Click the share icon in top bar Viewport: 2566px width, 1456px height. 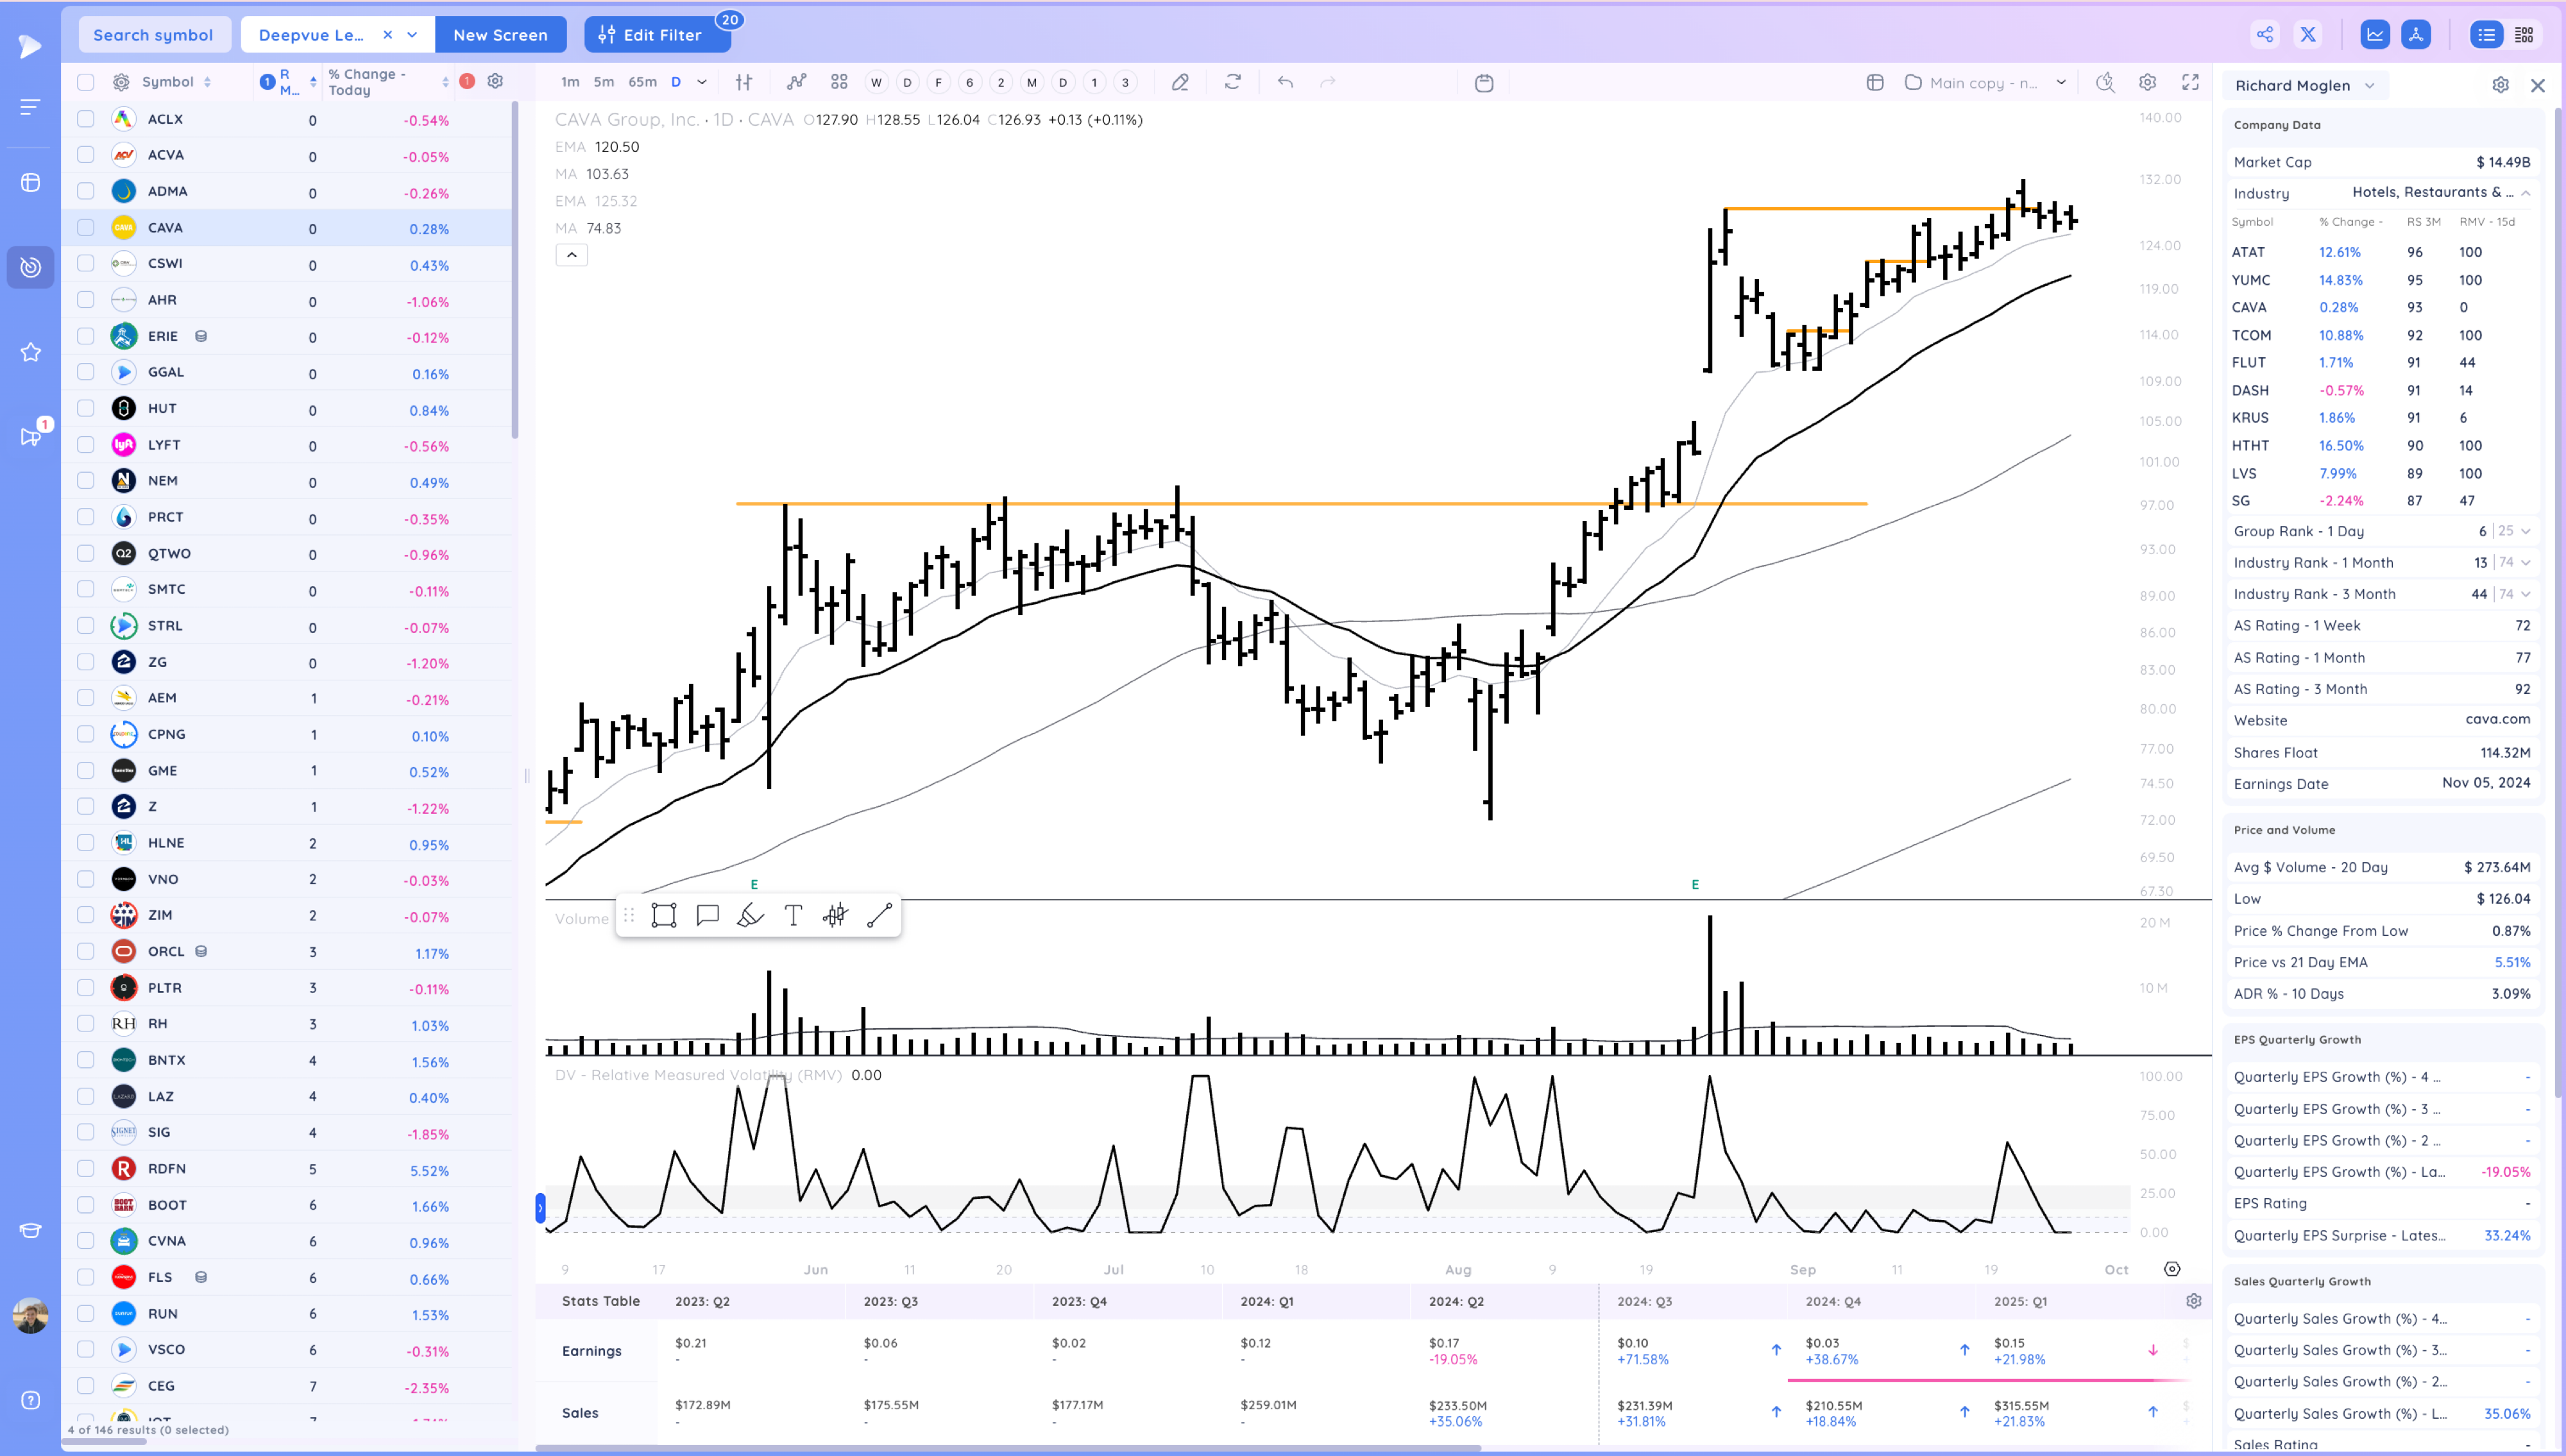click(x=2265, y=35)
